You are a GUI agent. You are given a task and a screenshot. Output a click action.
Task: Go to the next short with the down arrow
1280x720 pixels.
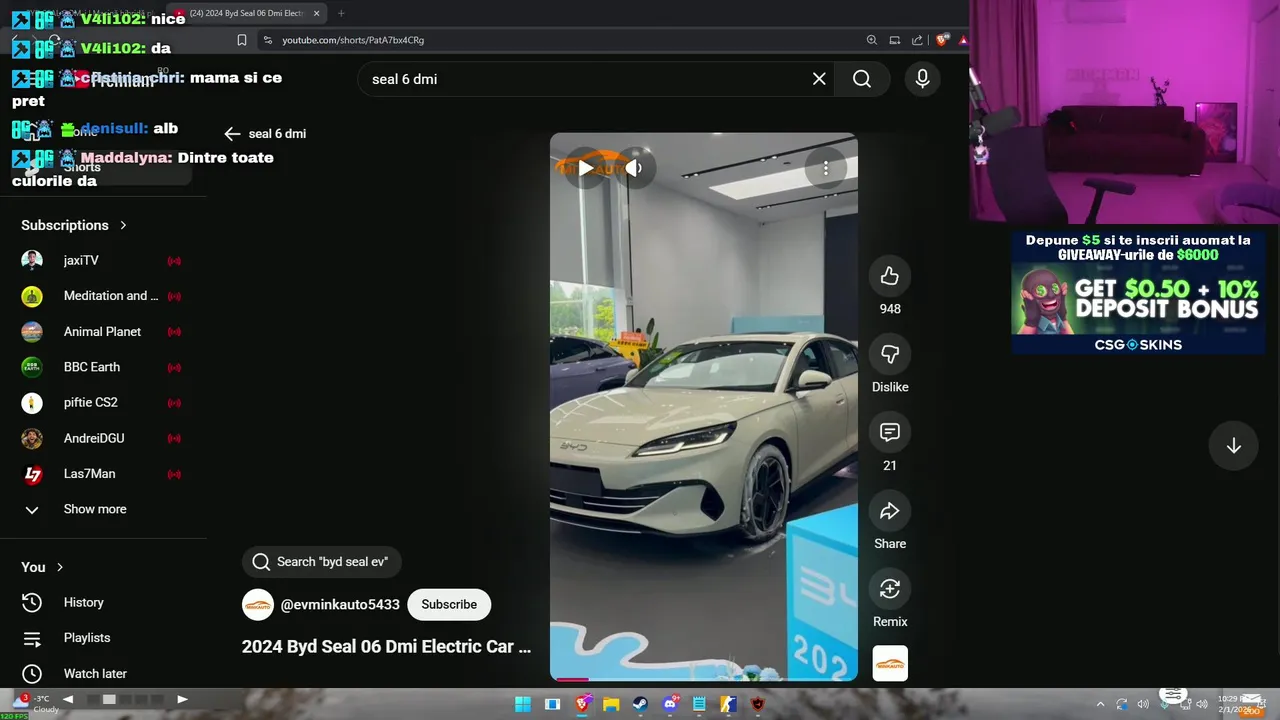pyautogui.click(x=1233, y=446)
